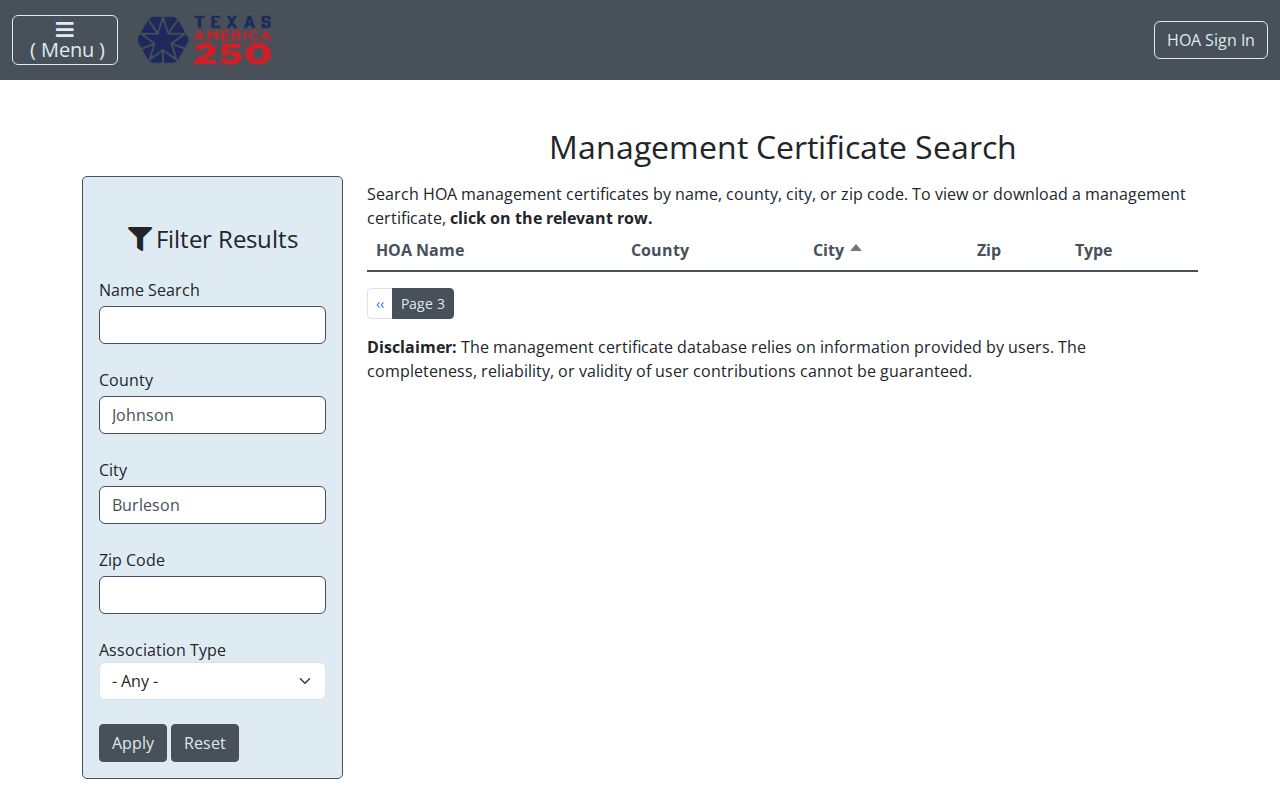Click the ascending sort arrow by City
The width and height of the screenshot is (1280, 800).
coord(856,248)
